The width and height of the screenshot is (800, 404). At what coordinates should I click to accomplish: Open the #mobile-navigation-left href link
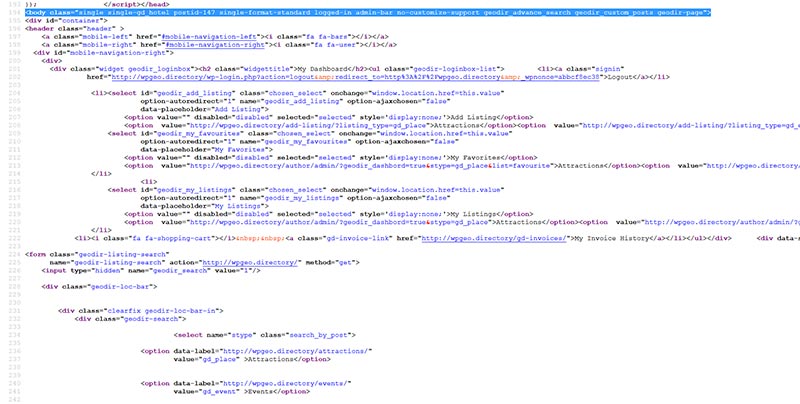209,37
